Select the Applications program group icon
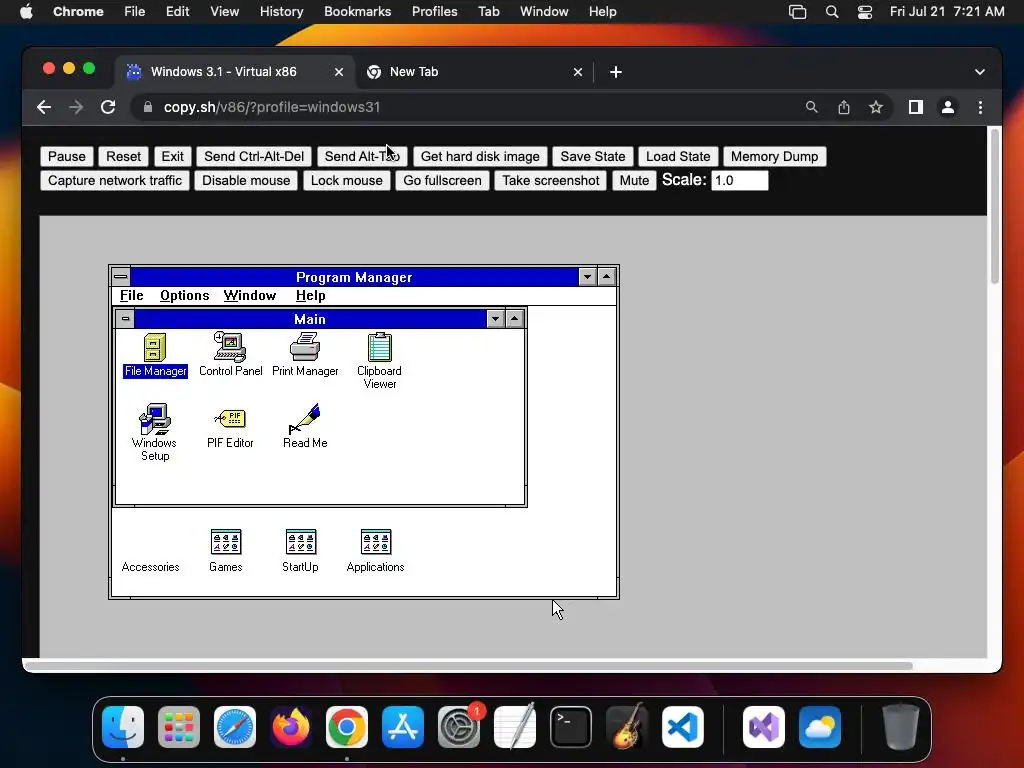 (376, 551)
